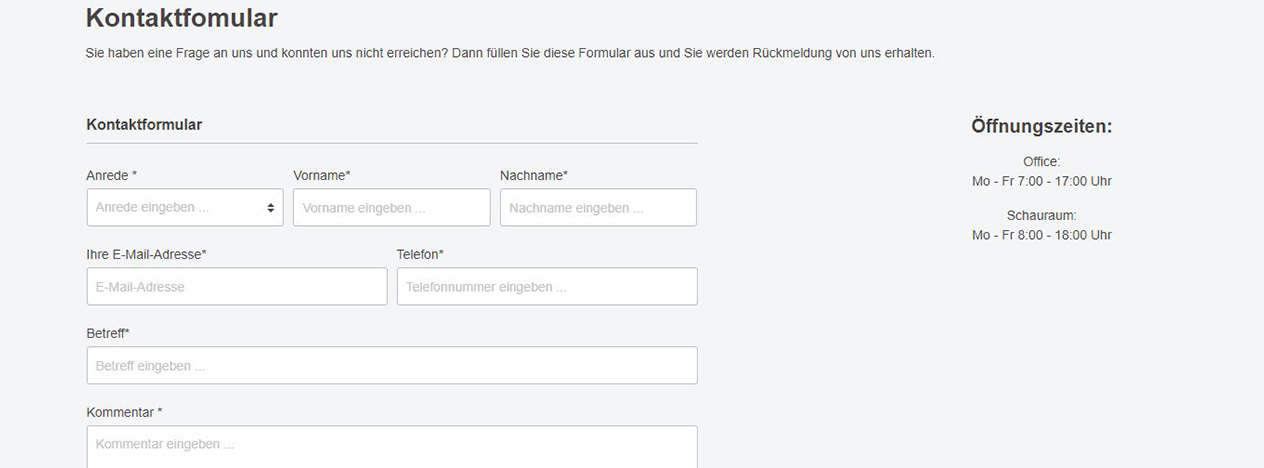Click the up-down arrow icon in Anrede
Screen dimensions: 1264x468
pyautogui.click(x=270, y=208)
